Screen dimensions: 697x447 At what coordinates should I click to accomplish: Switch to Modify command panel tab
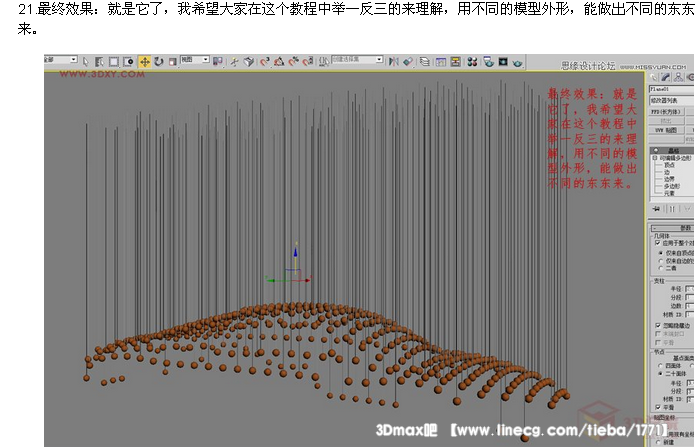coord(666,78)
